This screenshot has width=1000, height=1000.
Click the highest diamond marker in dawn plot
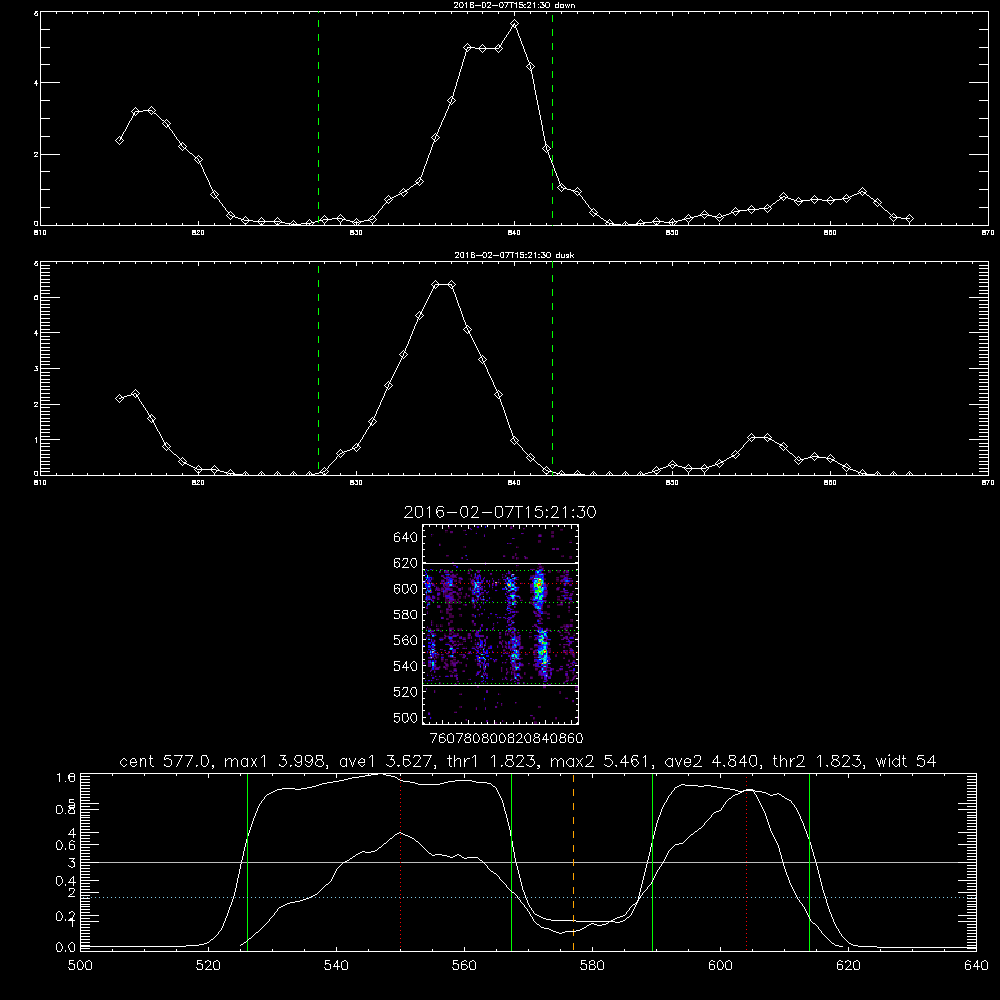pos(515,24)
